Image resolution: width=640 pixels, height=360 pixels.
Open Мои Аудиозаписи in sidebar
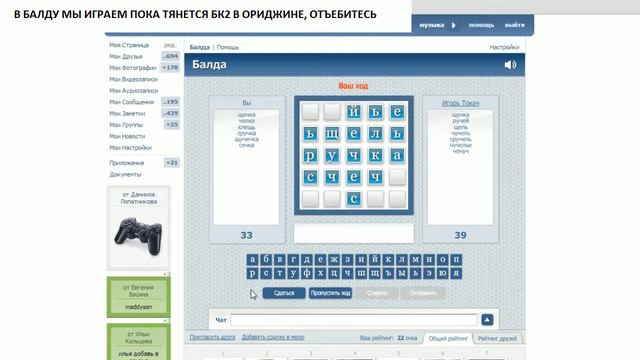pyautogui.click(x=133, y=91)
